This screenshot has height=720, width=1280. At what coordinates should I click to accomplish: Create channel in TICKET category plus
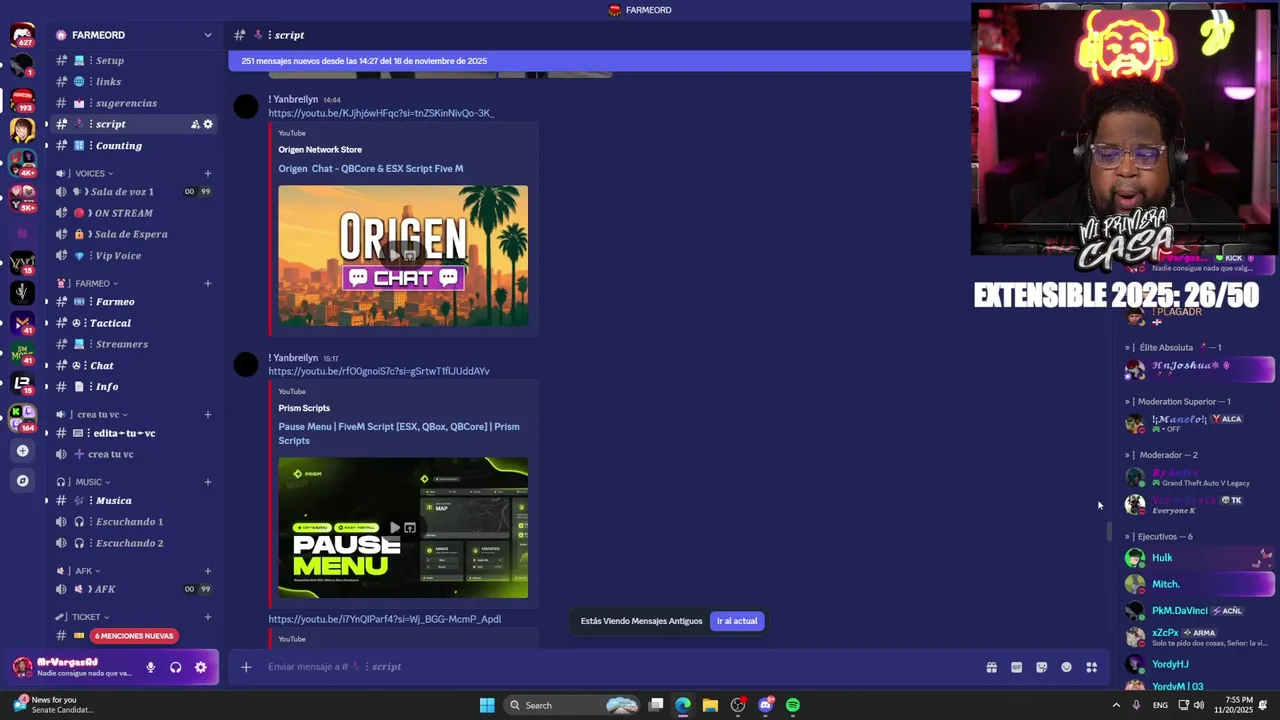coord(208,617)
